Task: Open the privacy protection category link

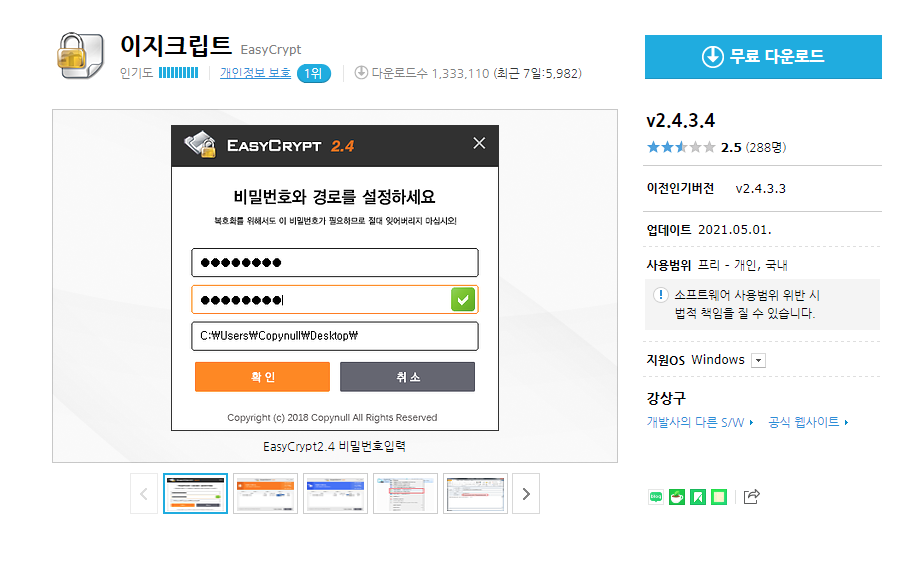Action: coord(255,73)
